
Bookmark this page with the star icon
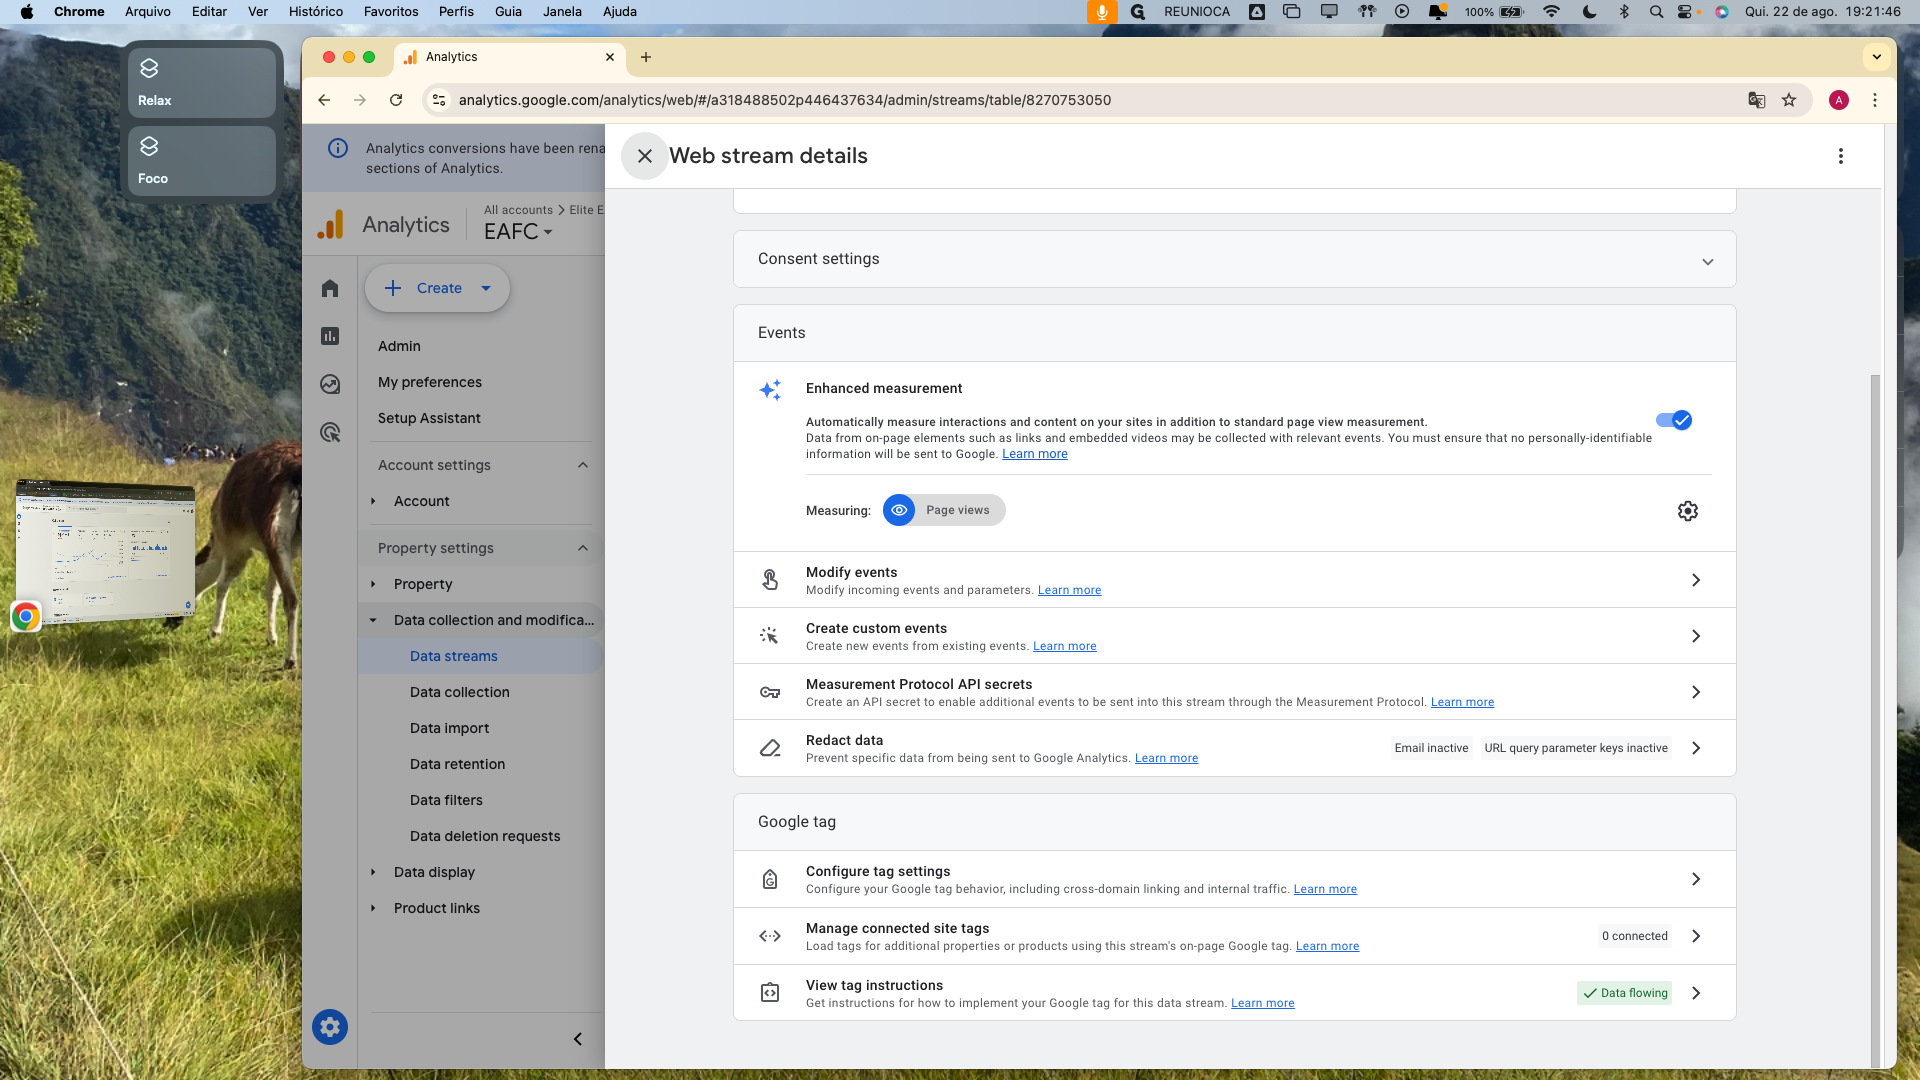coord(1789,100)
